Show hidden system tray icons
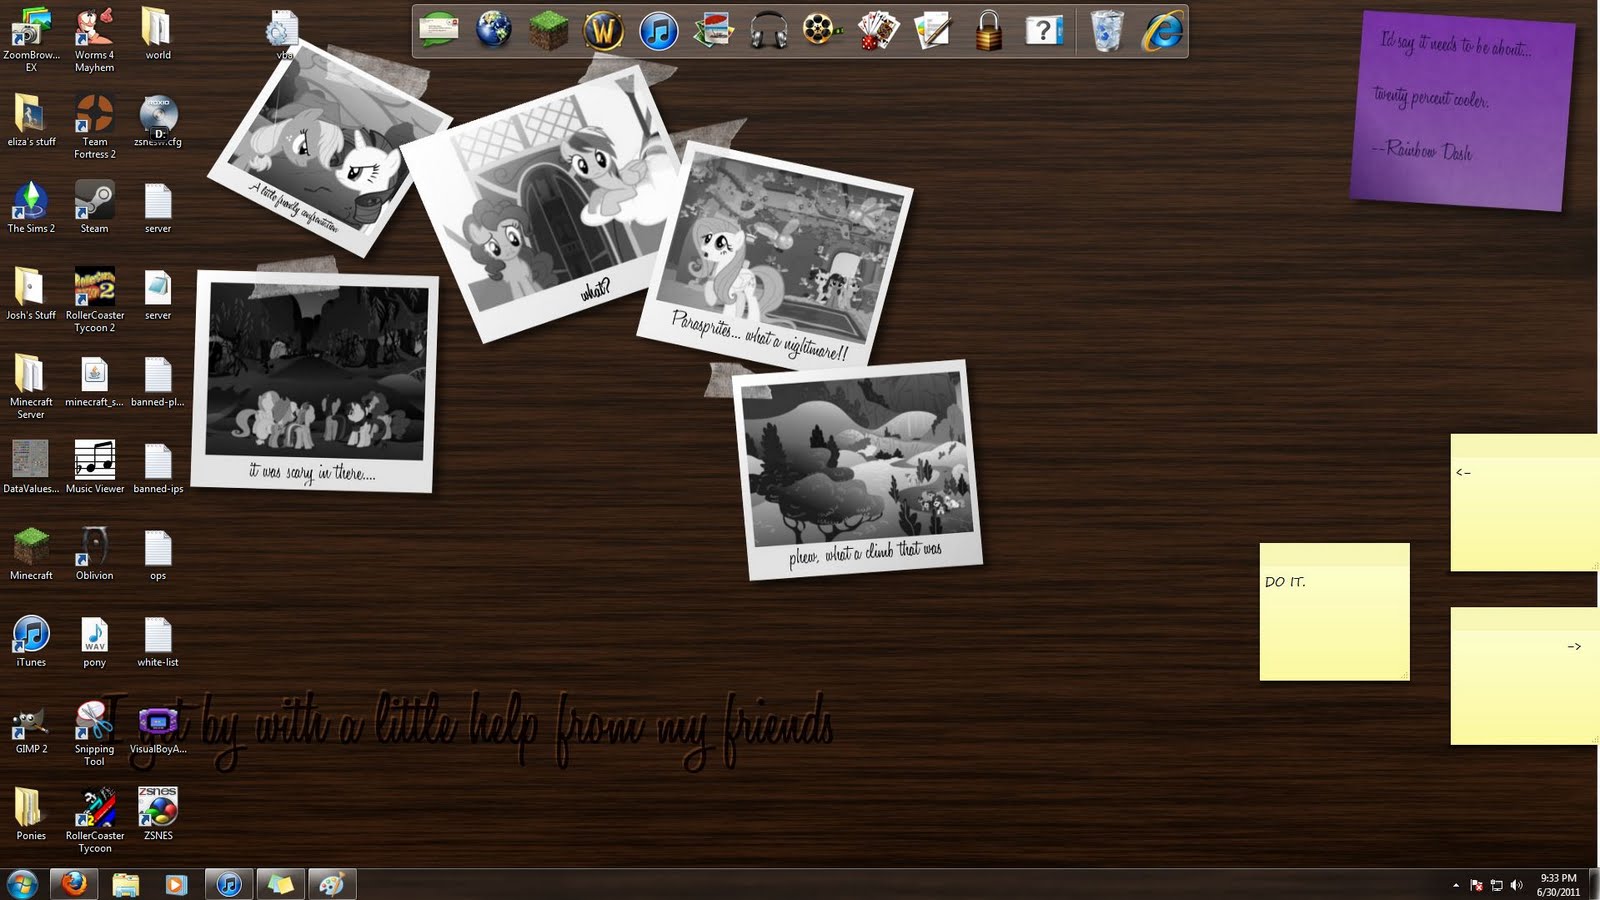The width and height of the screenshot is (1600, 900). tap(1455, 885)
